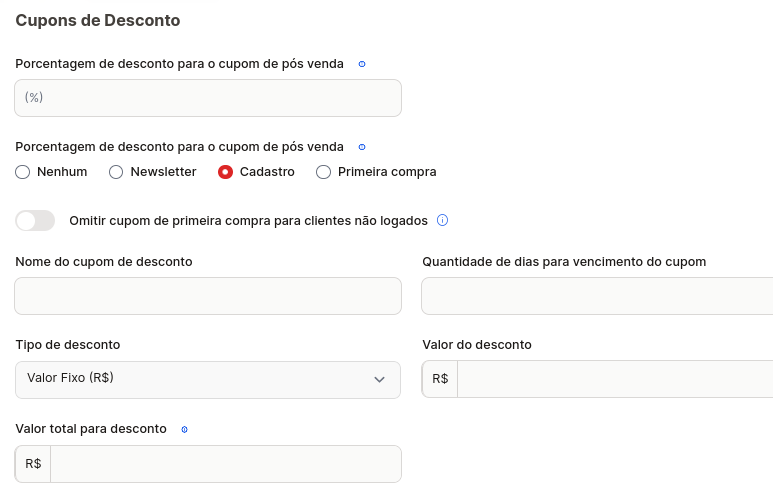
Task: Click info icon beside first post-sale percentage label
Action: point(362,64)
